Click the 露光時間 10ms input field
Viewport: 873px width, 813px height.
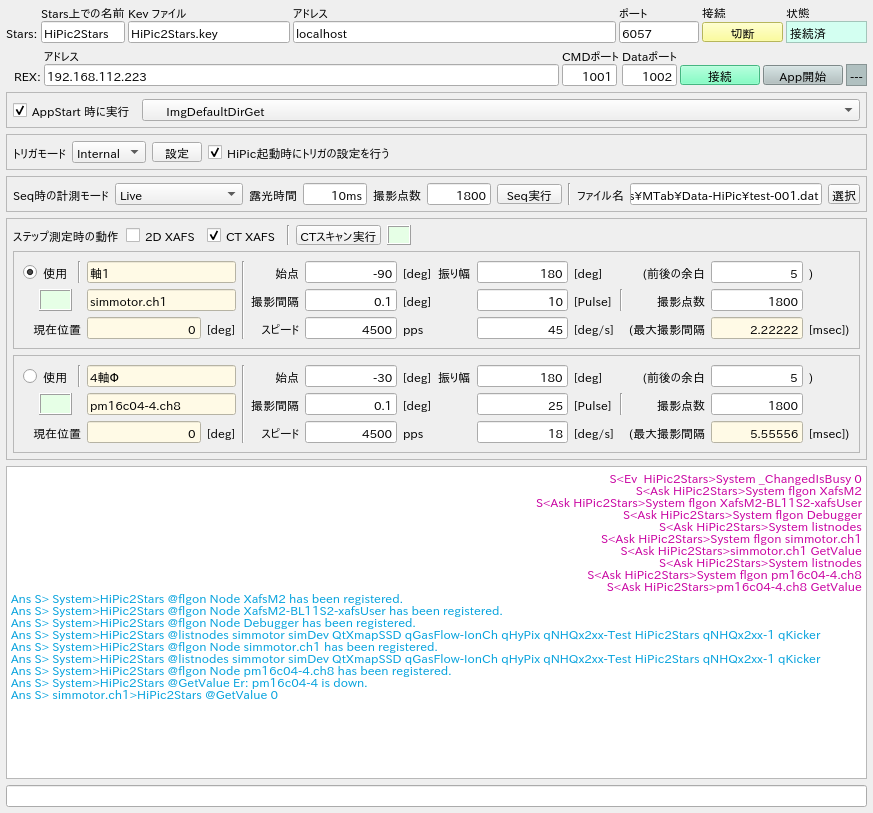click(x=335, y=195)
